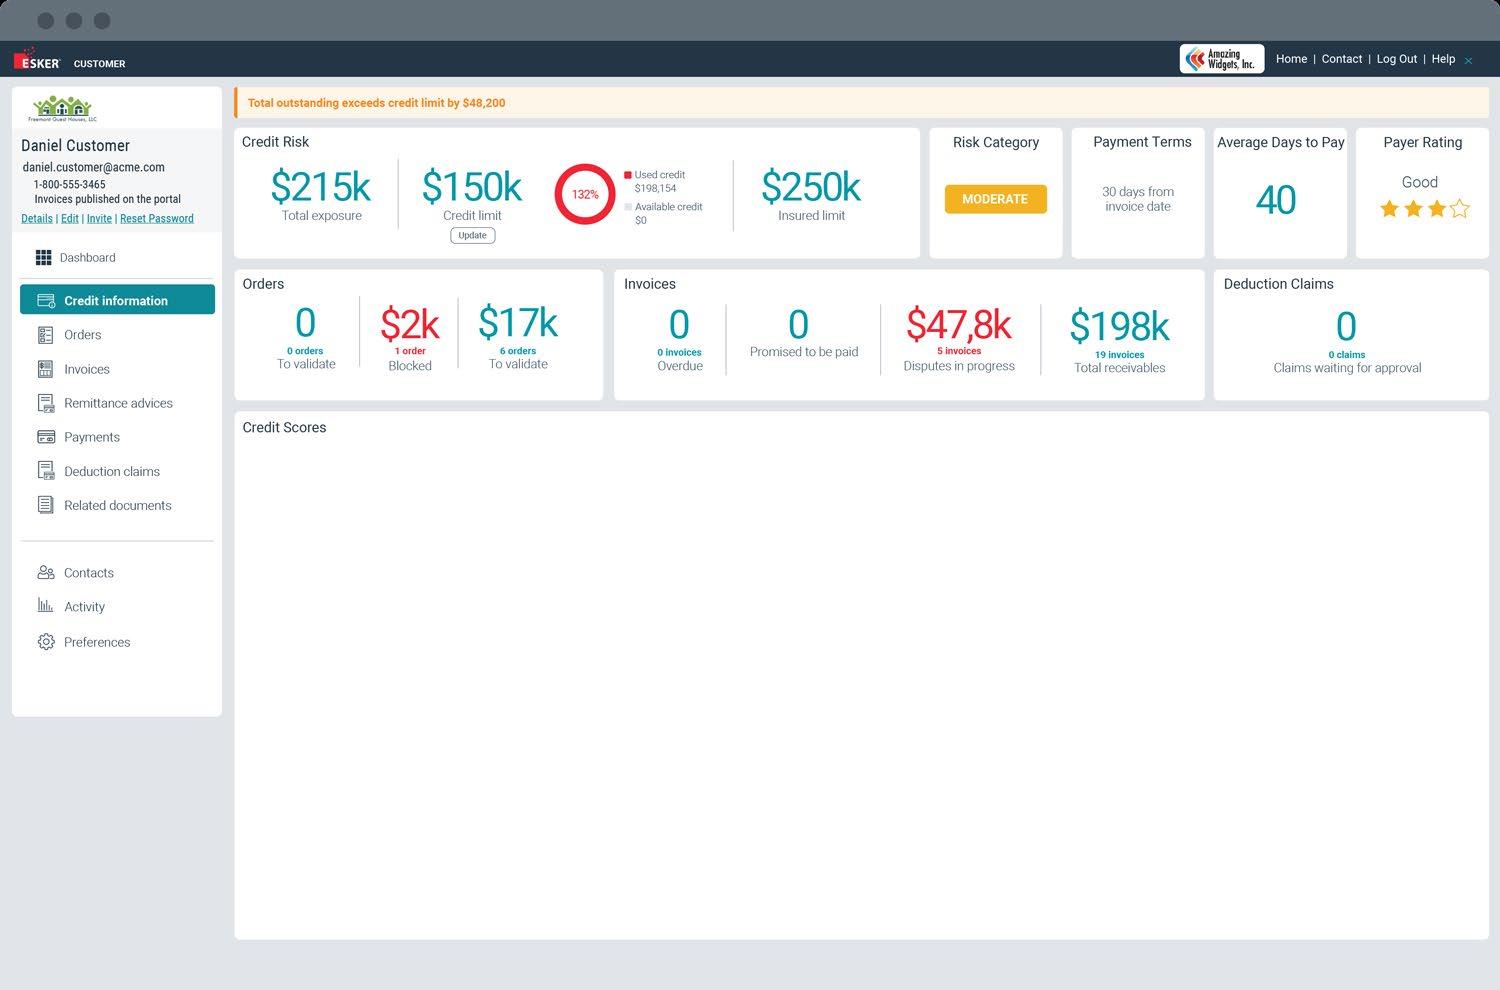
Task: Close the help panel with the x icon
Action: click(1469, 61)
